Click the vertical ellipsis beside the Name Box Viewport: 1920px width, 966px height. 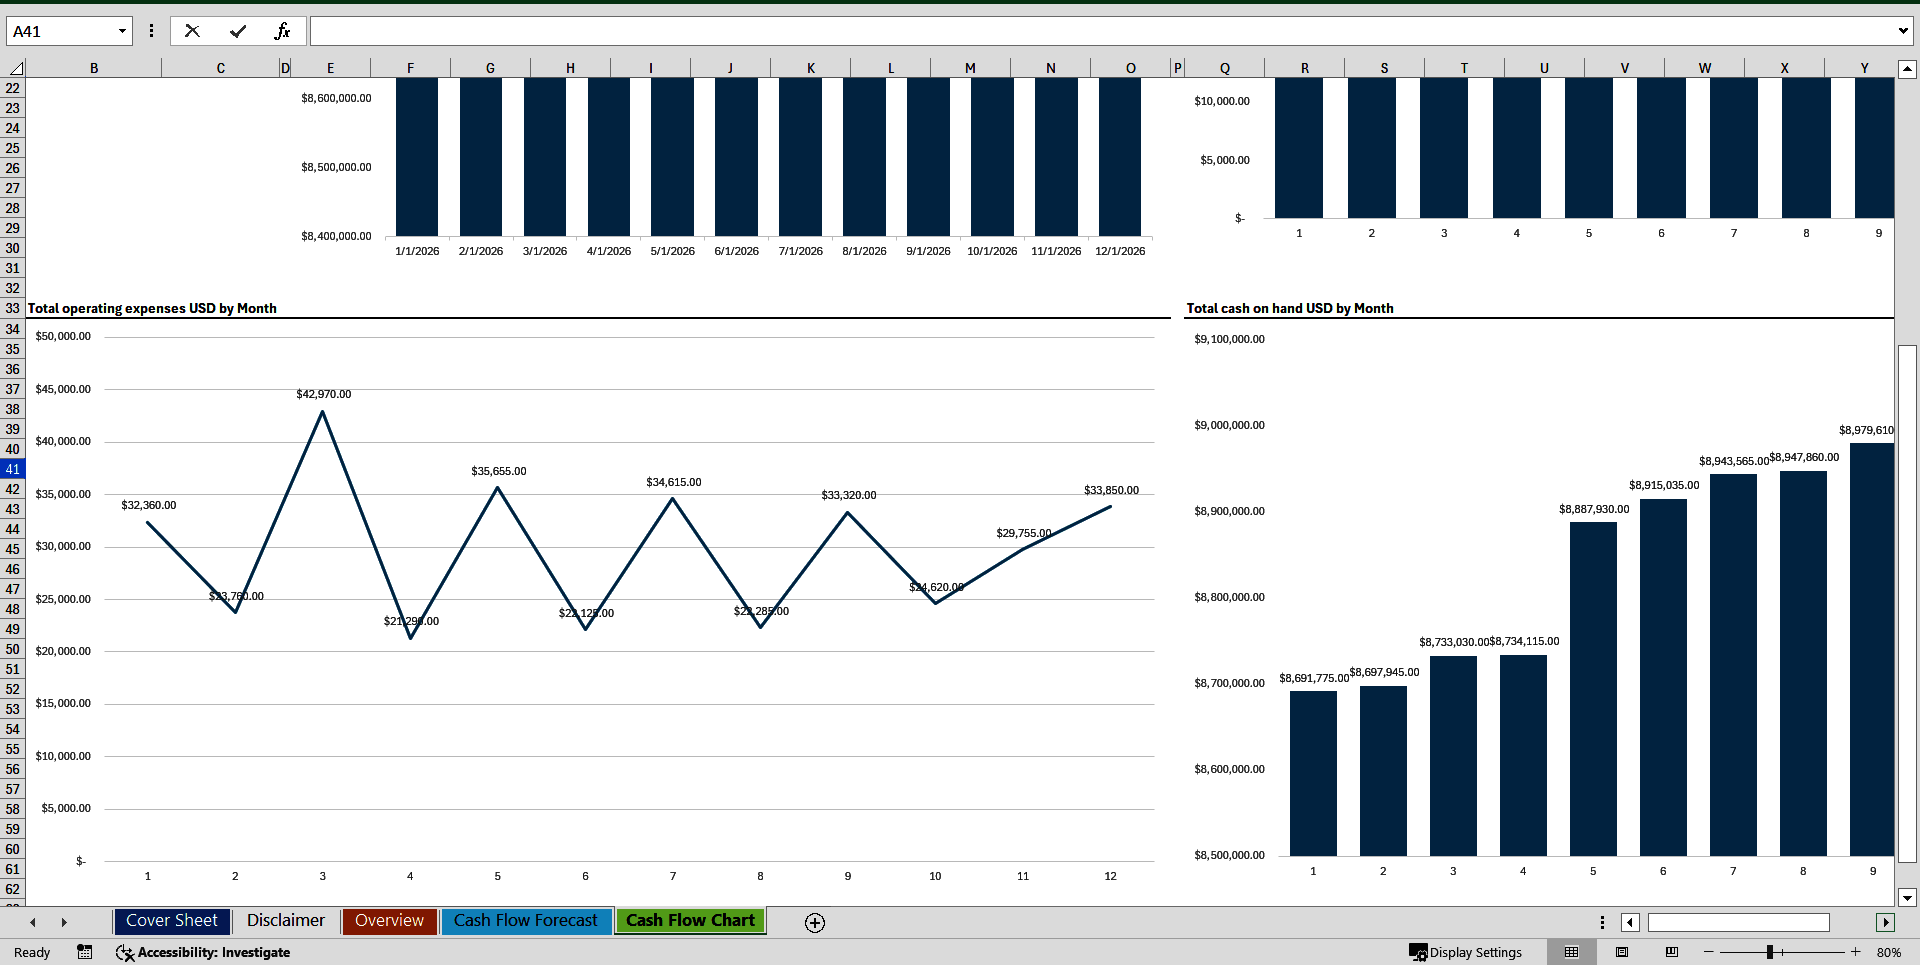click(x=151, y=30)
